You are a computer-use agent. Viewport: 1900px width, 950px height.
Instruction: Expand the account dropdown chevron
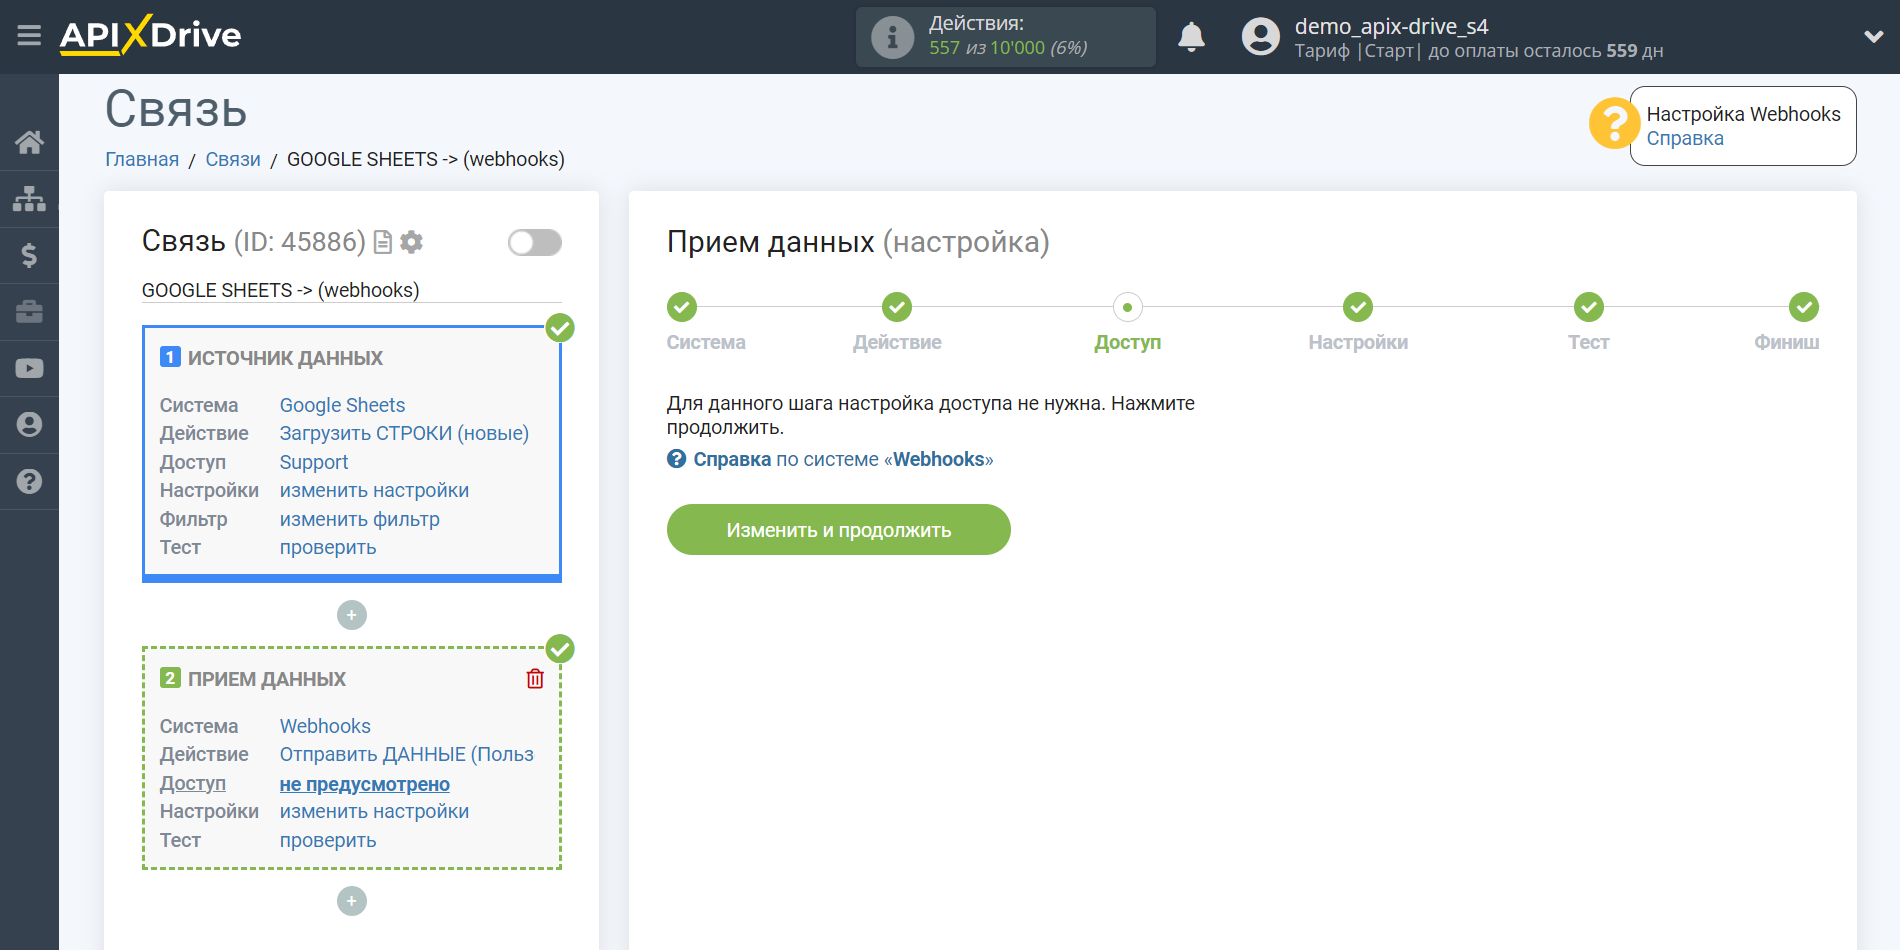pyautogui.click(x=1873, y=37)
